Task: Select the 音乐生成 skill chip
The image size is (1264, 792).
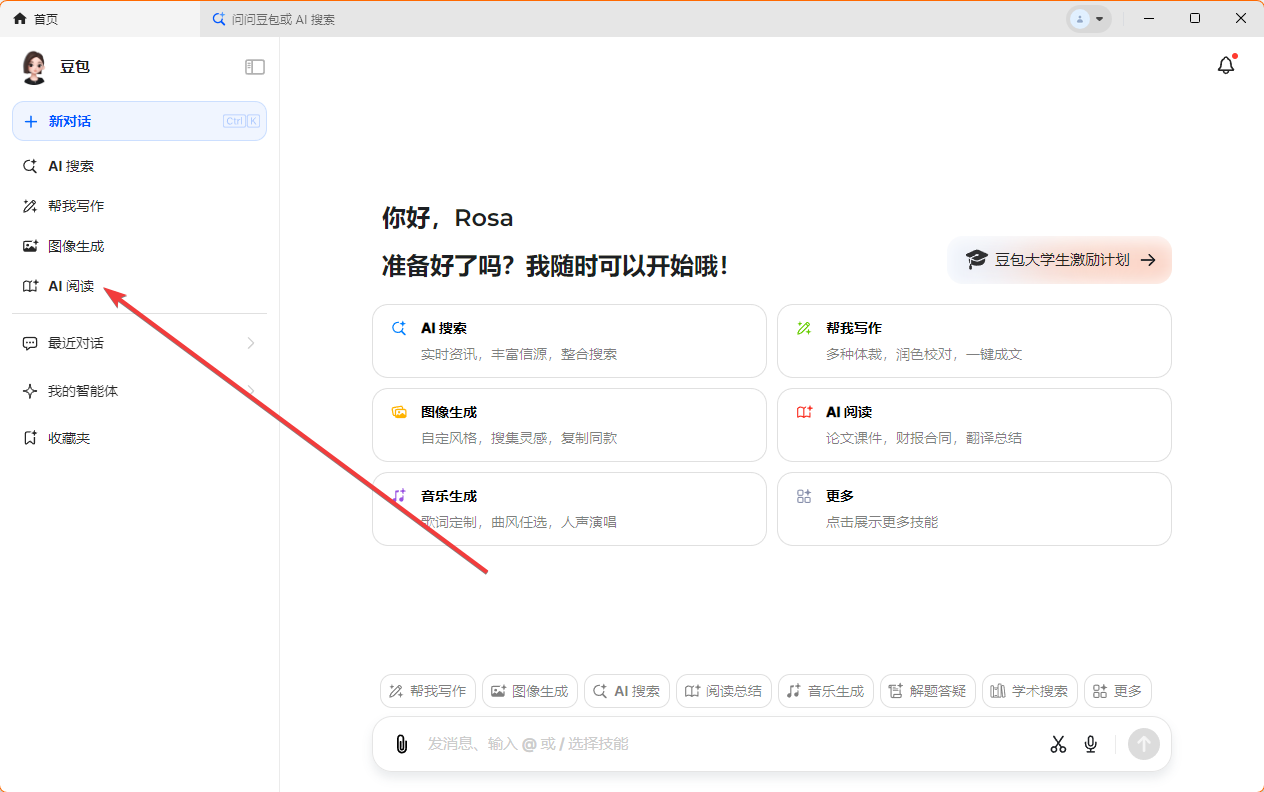Action: 826,691
